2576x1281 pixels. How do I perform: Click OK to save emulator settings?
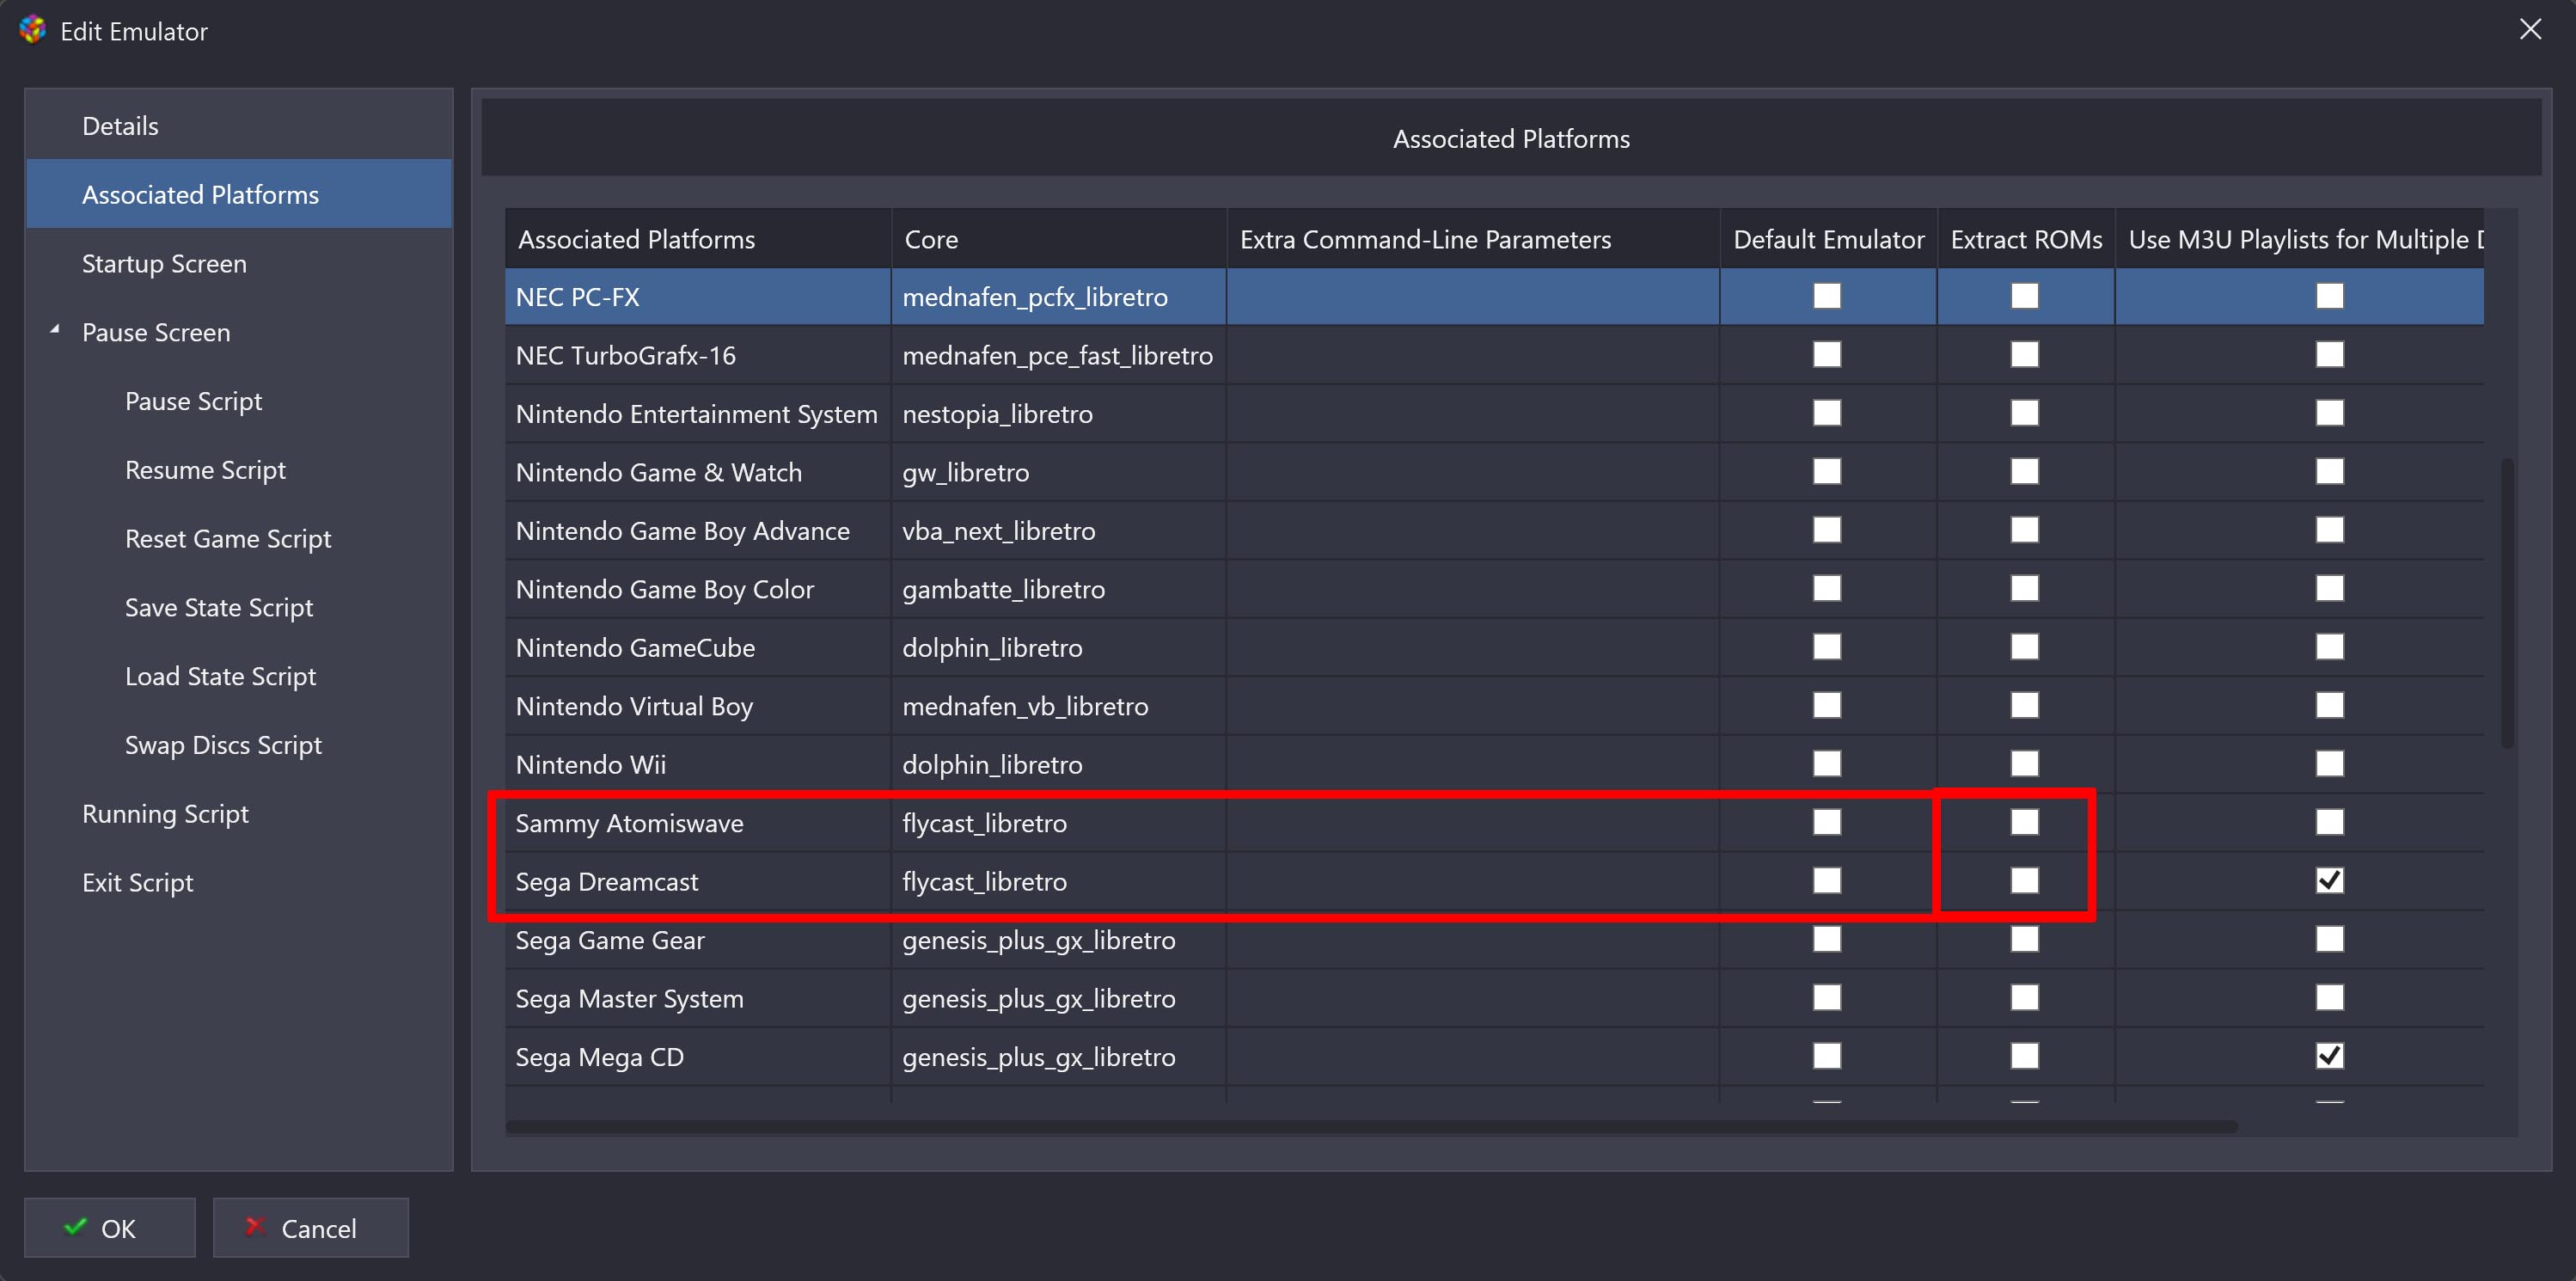pos(110,1227)
